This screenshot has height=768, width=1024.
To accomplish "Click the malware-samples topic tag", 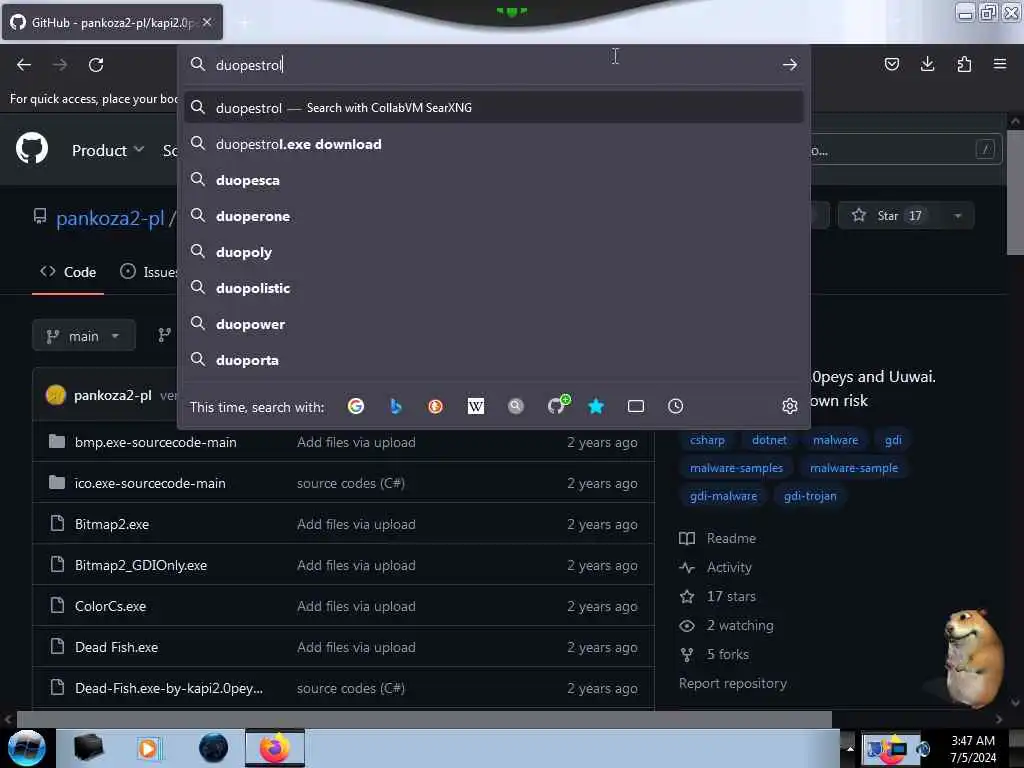I will click(736, 468).
